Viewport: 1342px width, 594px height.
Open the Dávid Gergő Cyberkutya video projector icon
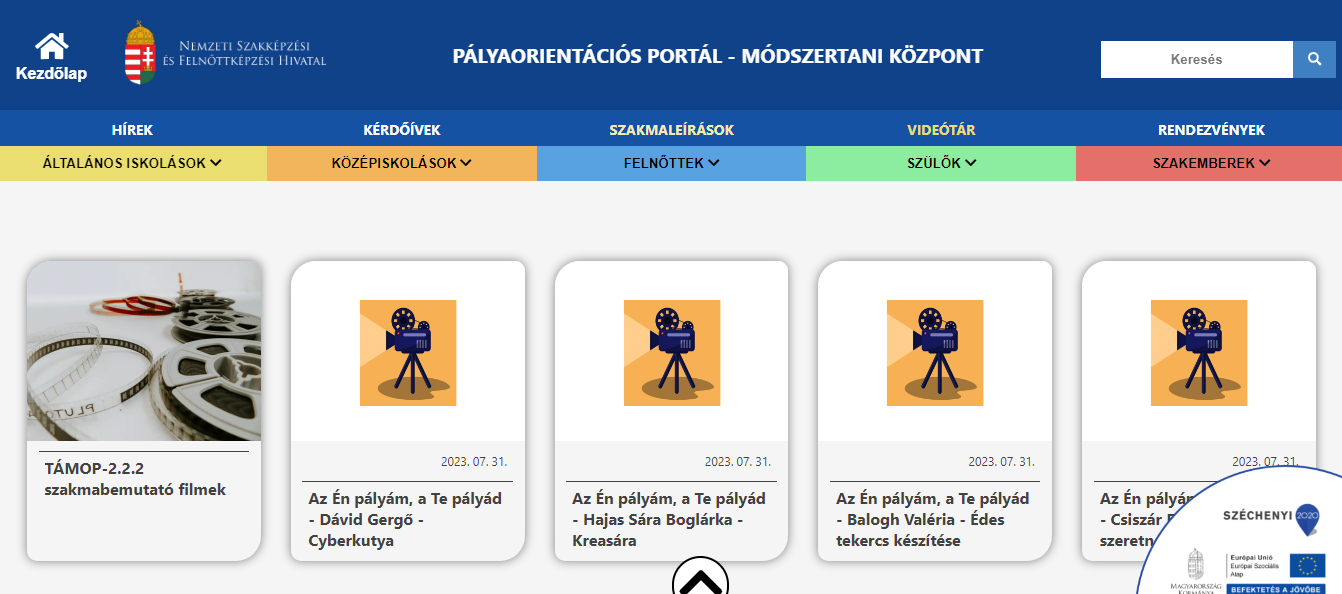coord(407,352)
